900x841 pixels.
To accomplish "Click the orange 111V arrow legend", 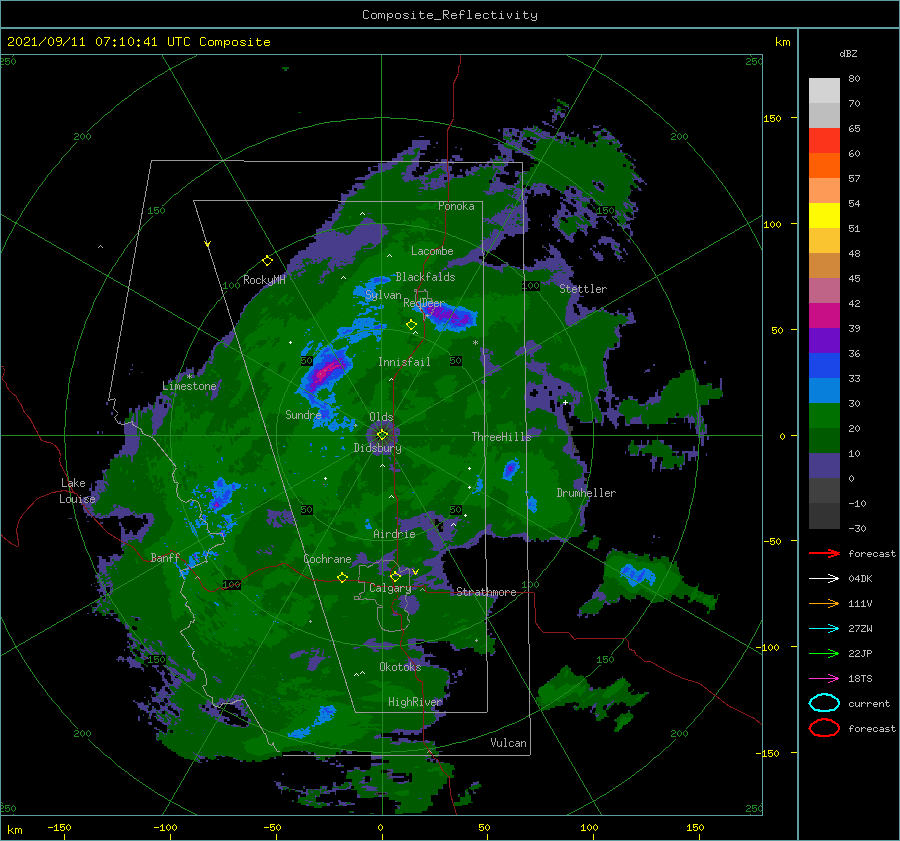I will [x=824, y=603].
